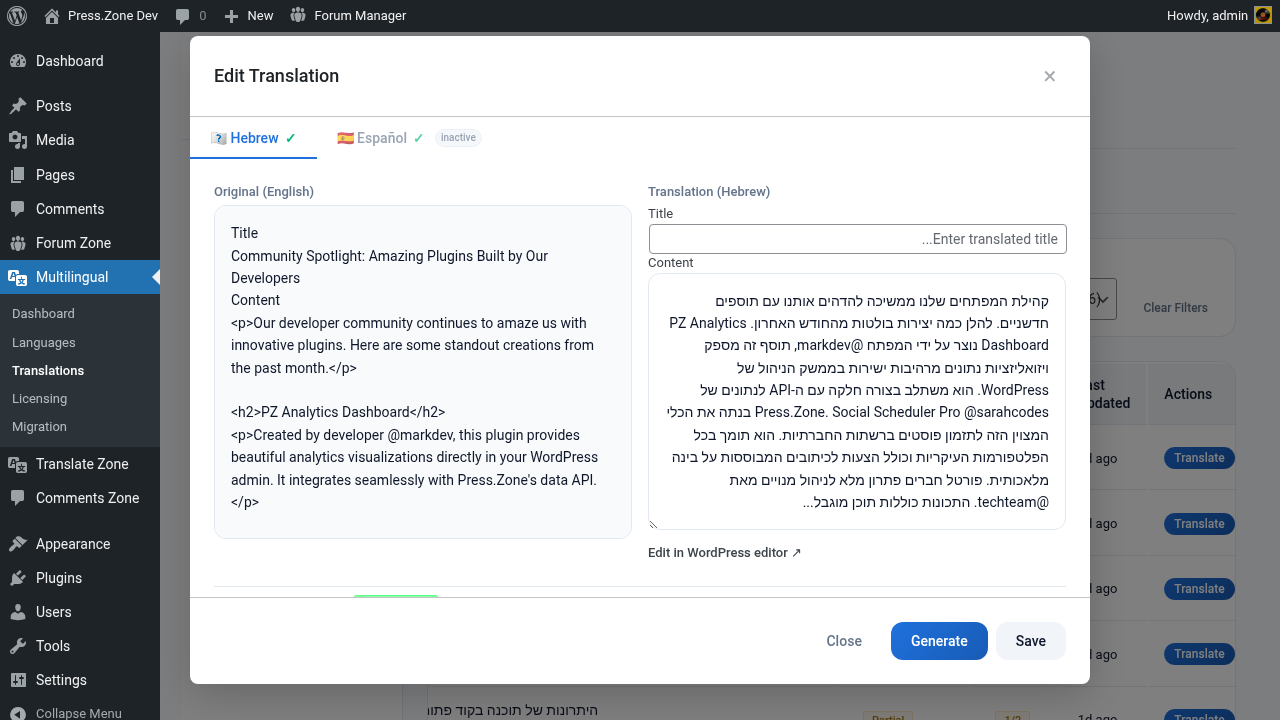The width and height of the screenshot is (1280, 720).
Task: Focus the Enter translated title field
Action: [858, 239]
